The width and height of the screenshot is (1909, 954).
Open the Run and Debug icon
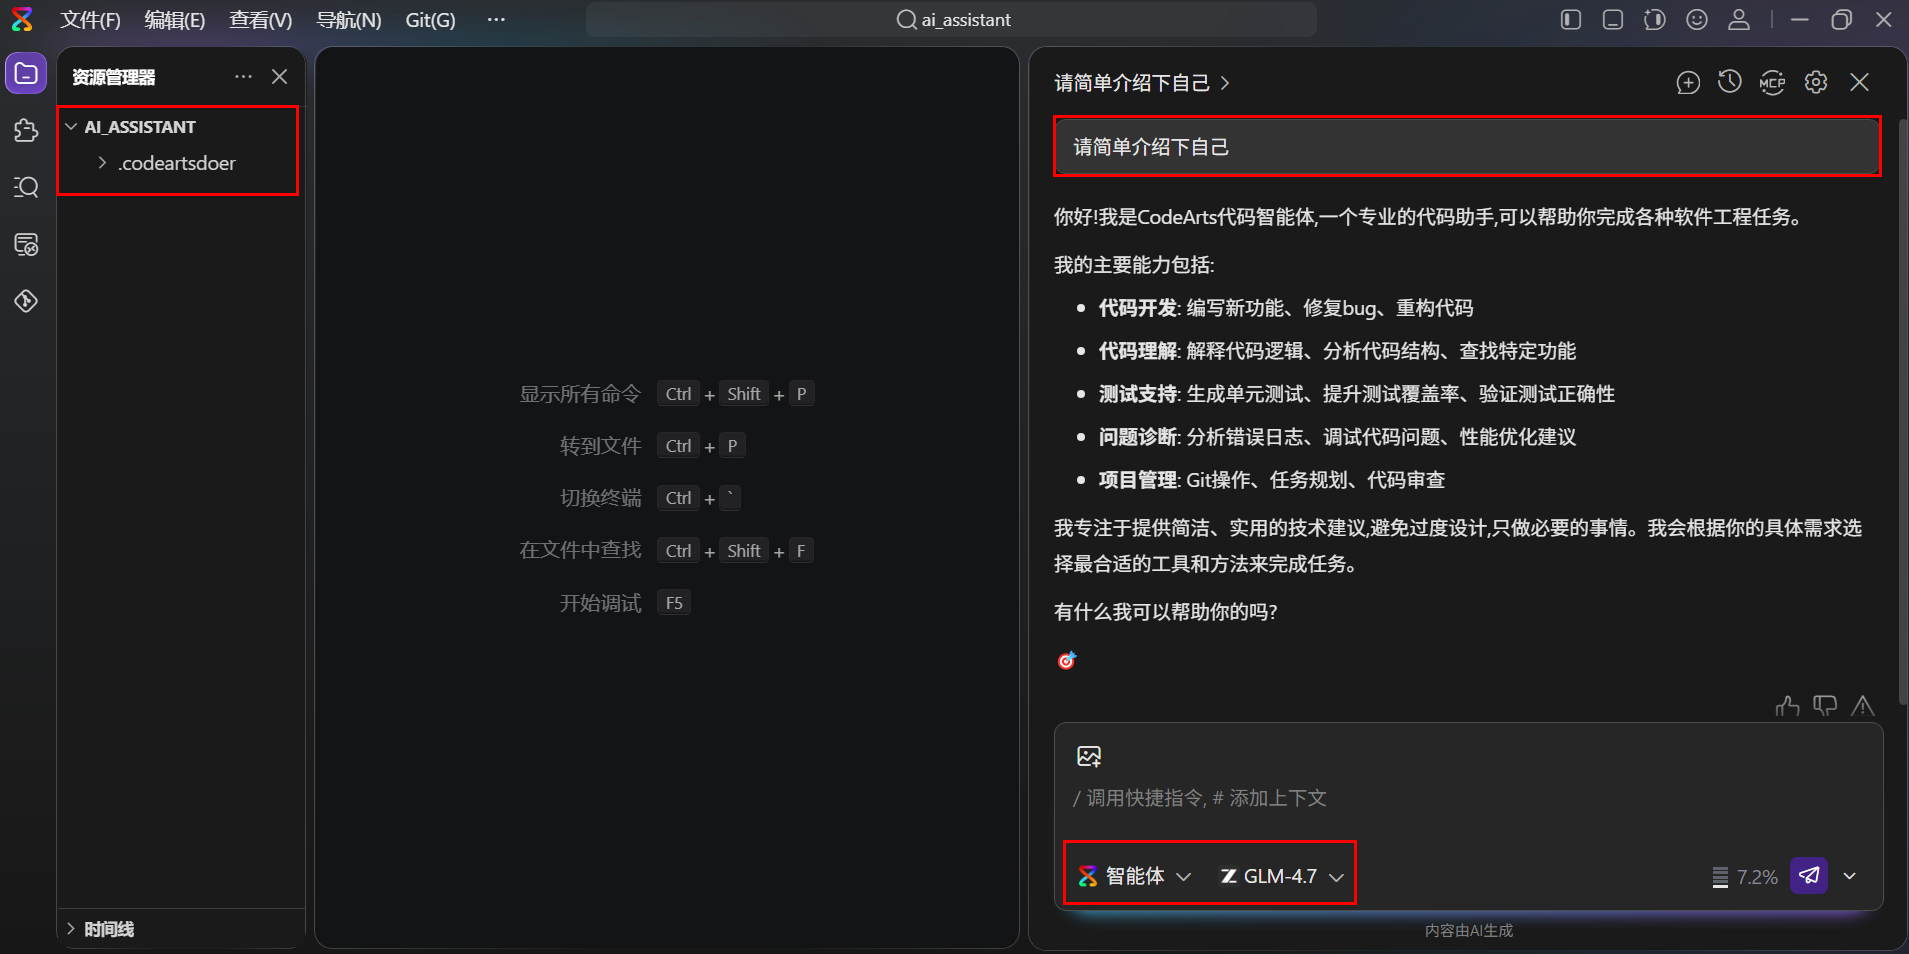[26, 301]
